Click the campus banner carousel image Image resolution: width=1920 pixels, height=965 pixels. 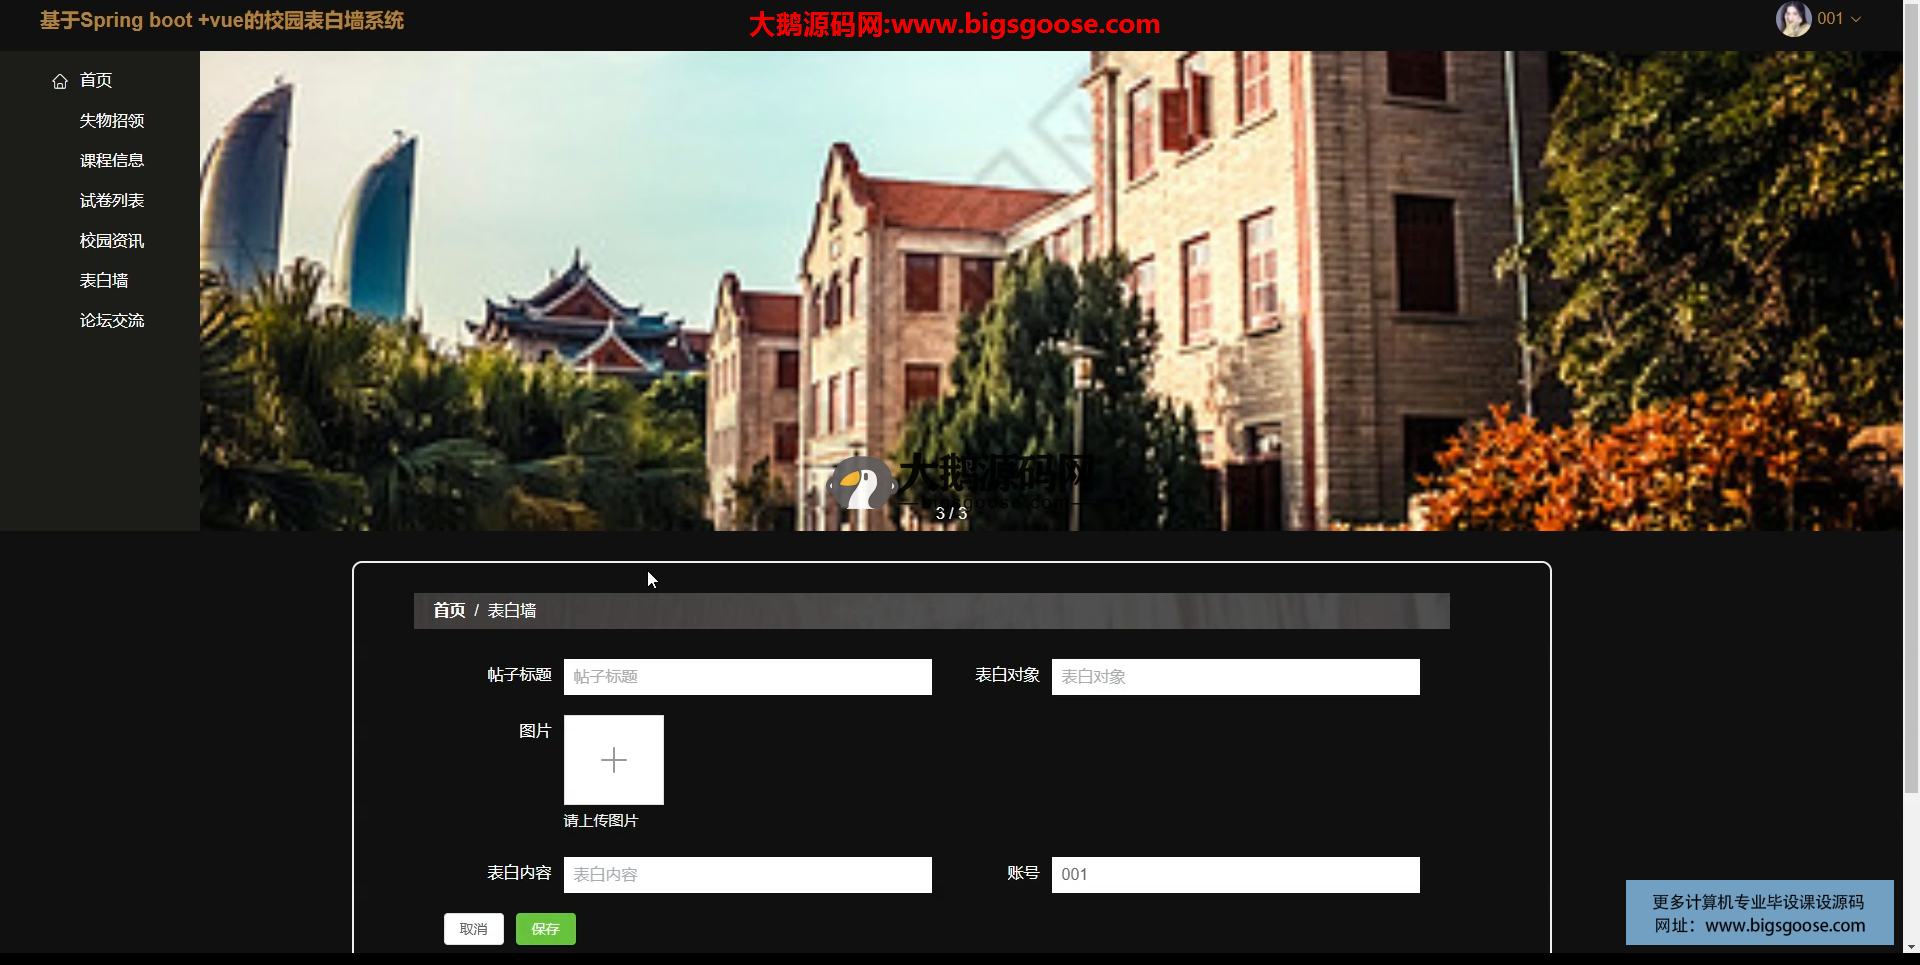(1050, 290)
